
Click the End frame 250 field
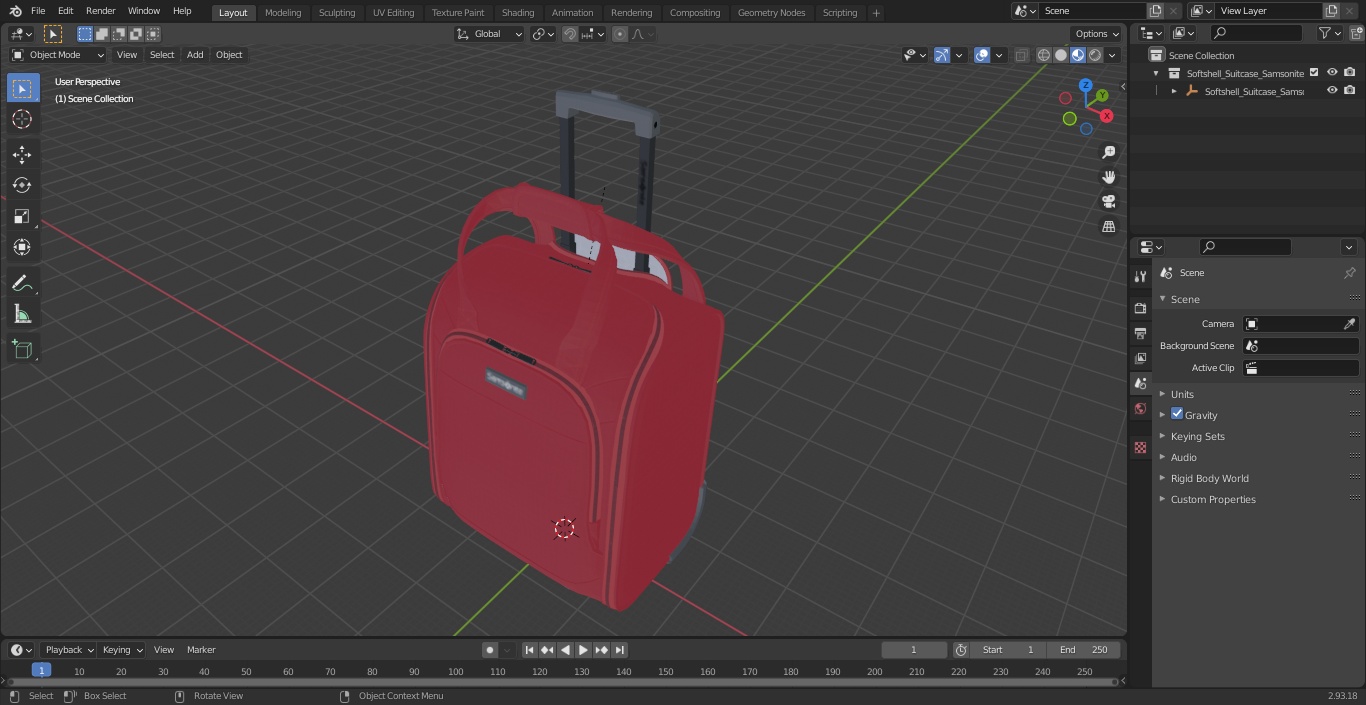pos(1084,650)
